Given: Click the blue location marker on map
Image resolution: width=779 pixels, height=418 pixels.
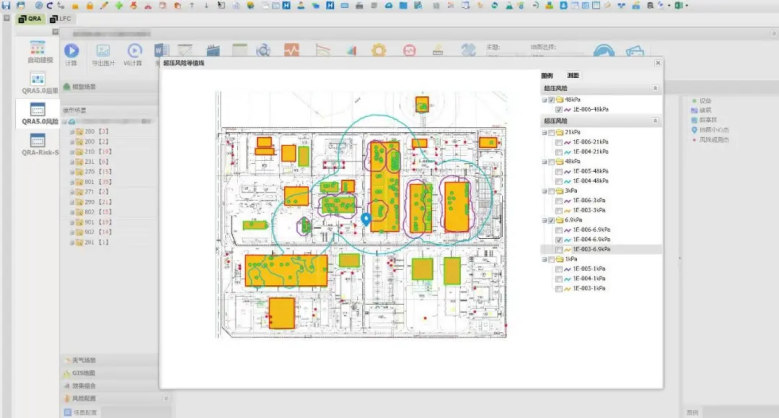Looking at the screenshot, I should 366,218.
